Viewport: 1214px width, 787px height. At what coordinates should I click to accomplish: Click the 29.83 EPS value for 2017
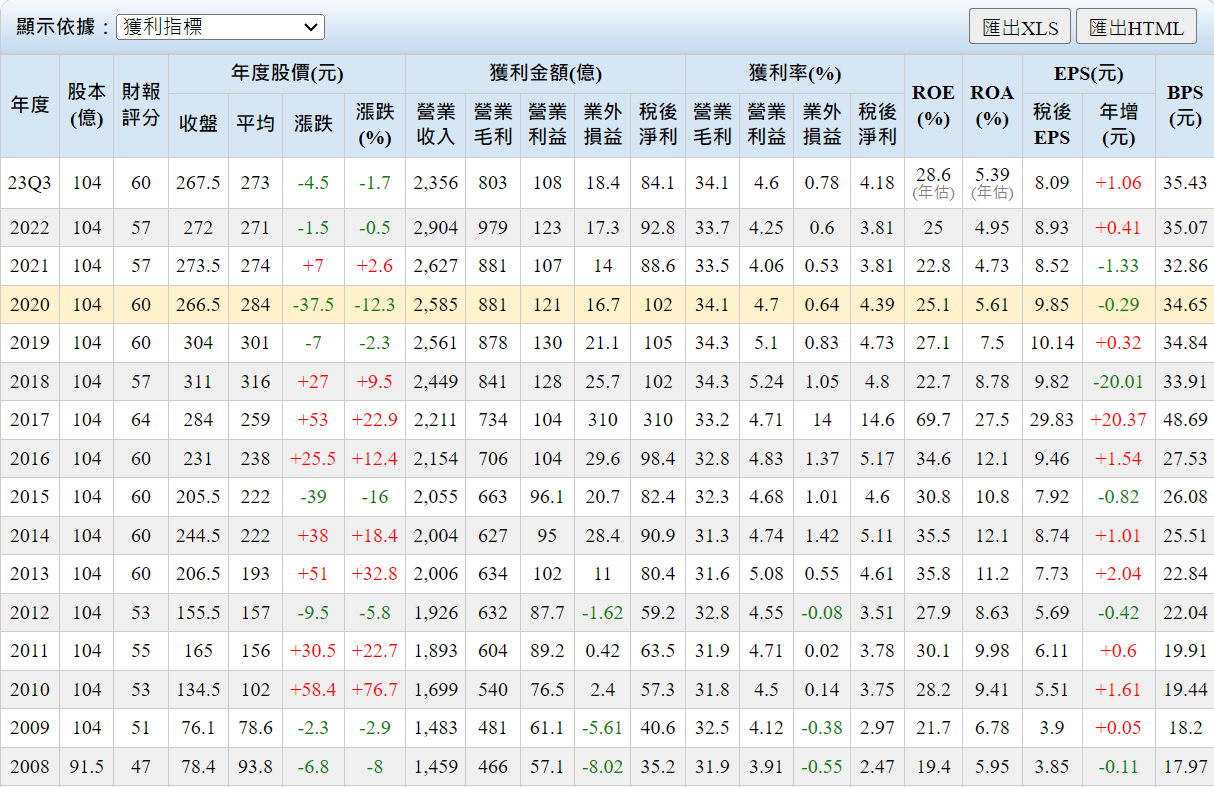1052,420
